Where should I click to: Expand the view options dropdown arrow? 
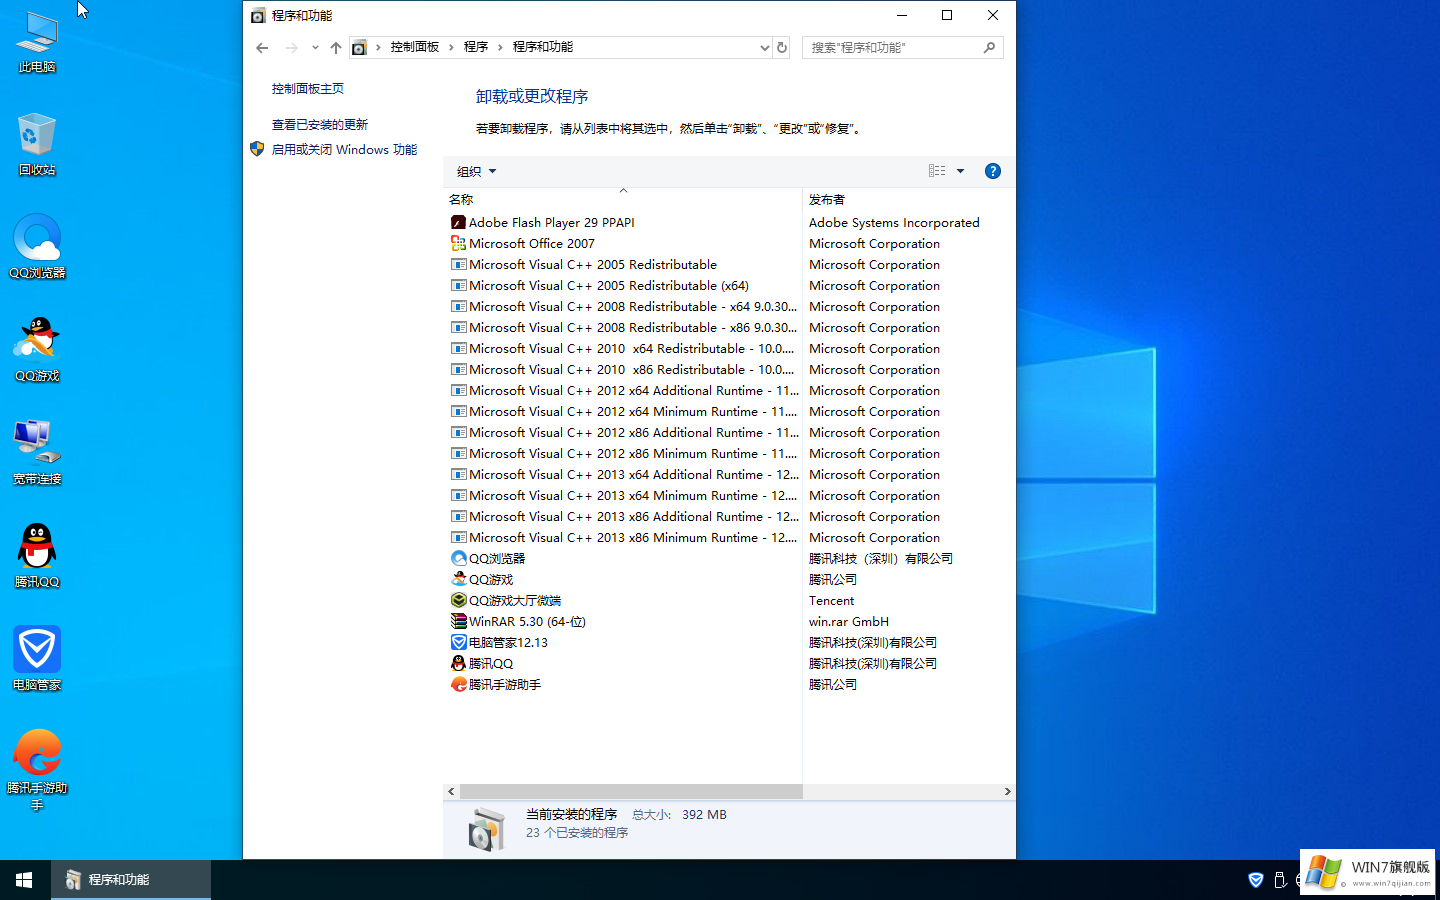coord(960,171)
